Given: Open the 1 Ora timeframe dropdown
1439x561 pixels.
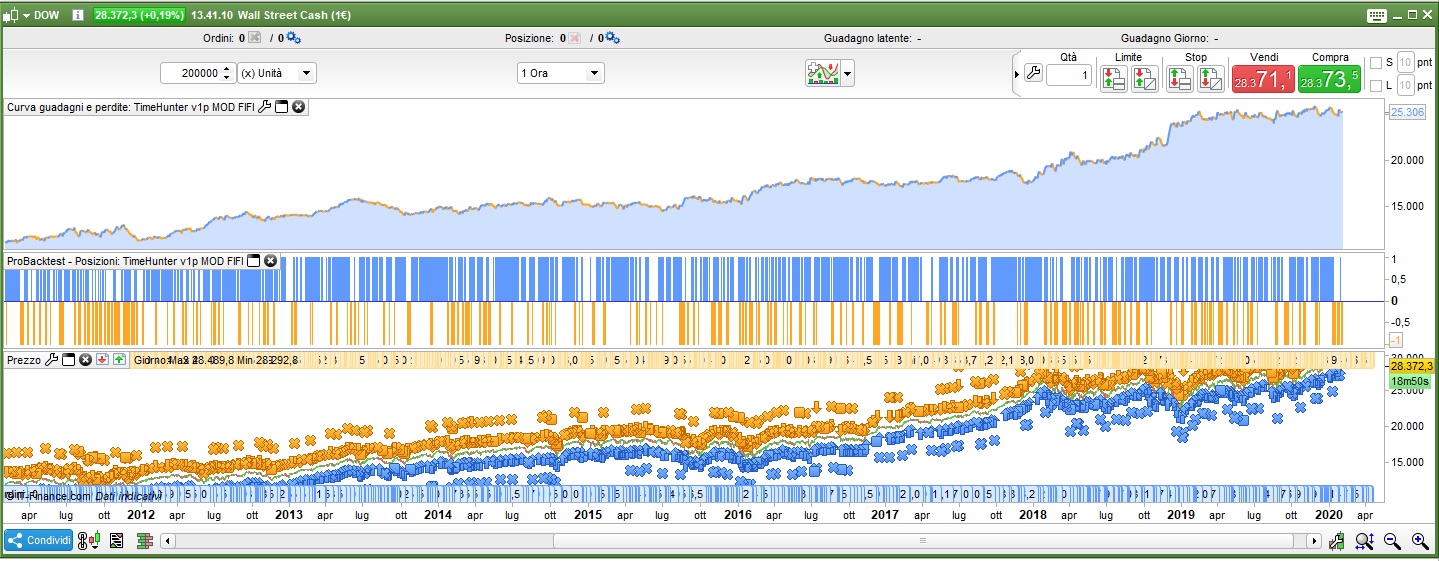Looking at the screenshot, I should click(560, 73).
